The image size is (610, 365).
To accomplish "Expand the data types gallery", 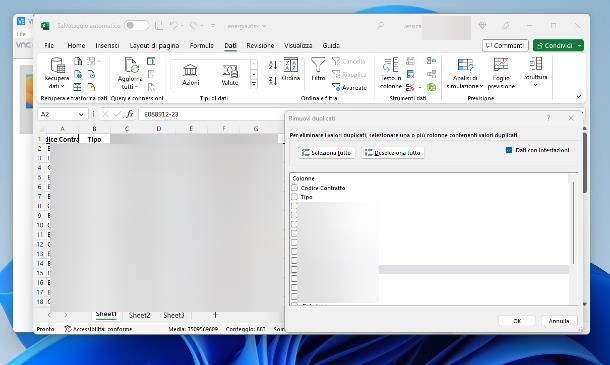I will (254, 84).
